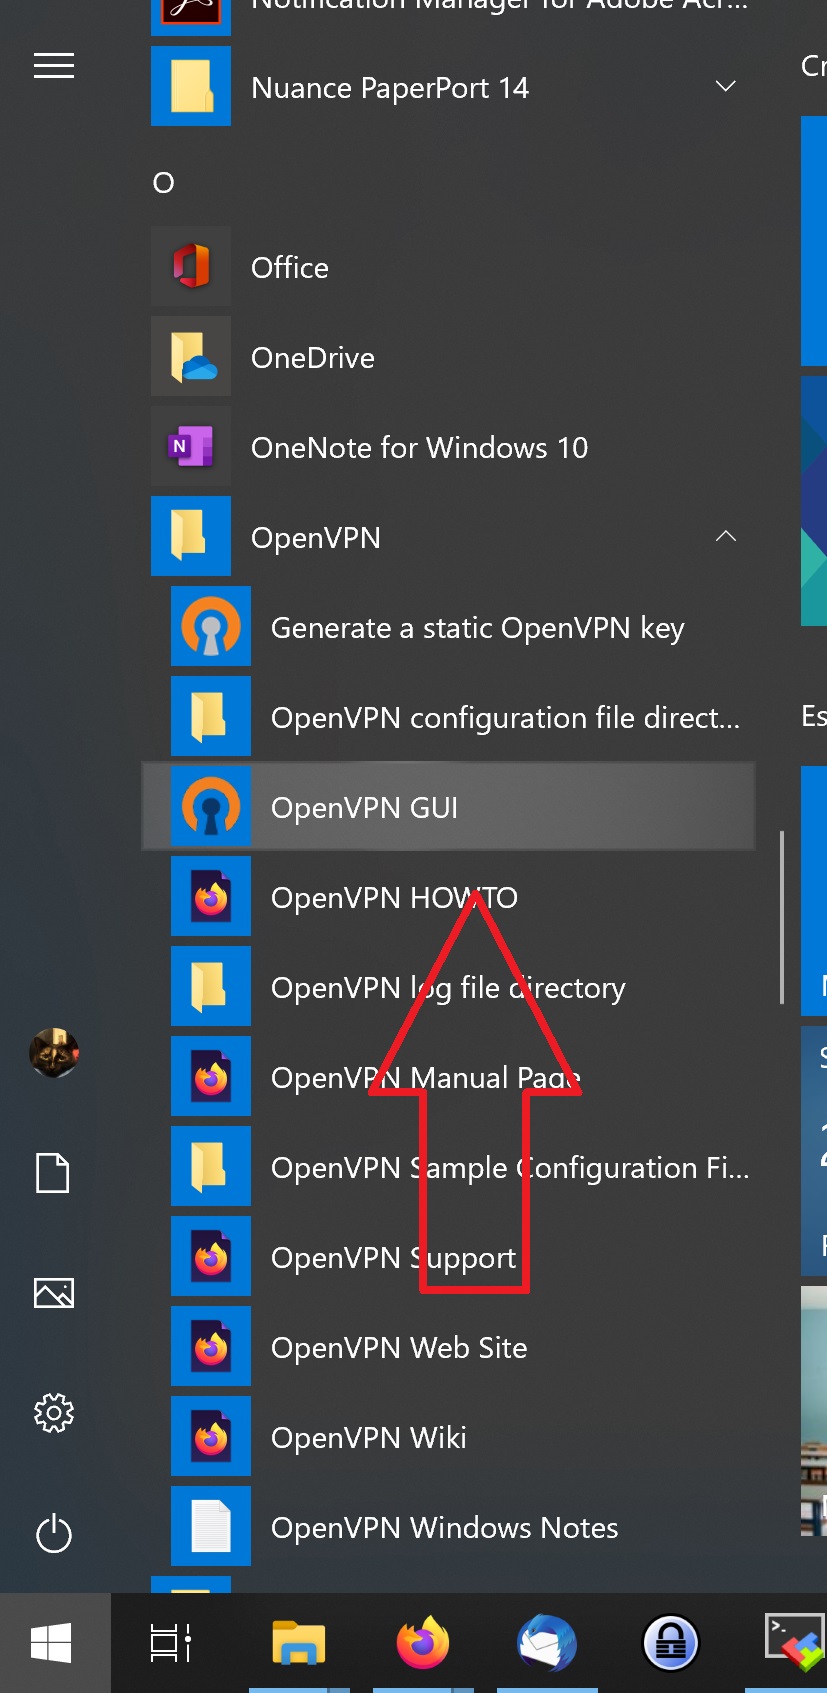
Task: Open Thunderbird from the taskbar
Action: click(547, 1643)
